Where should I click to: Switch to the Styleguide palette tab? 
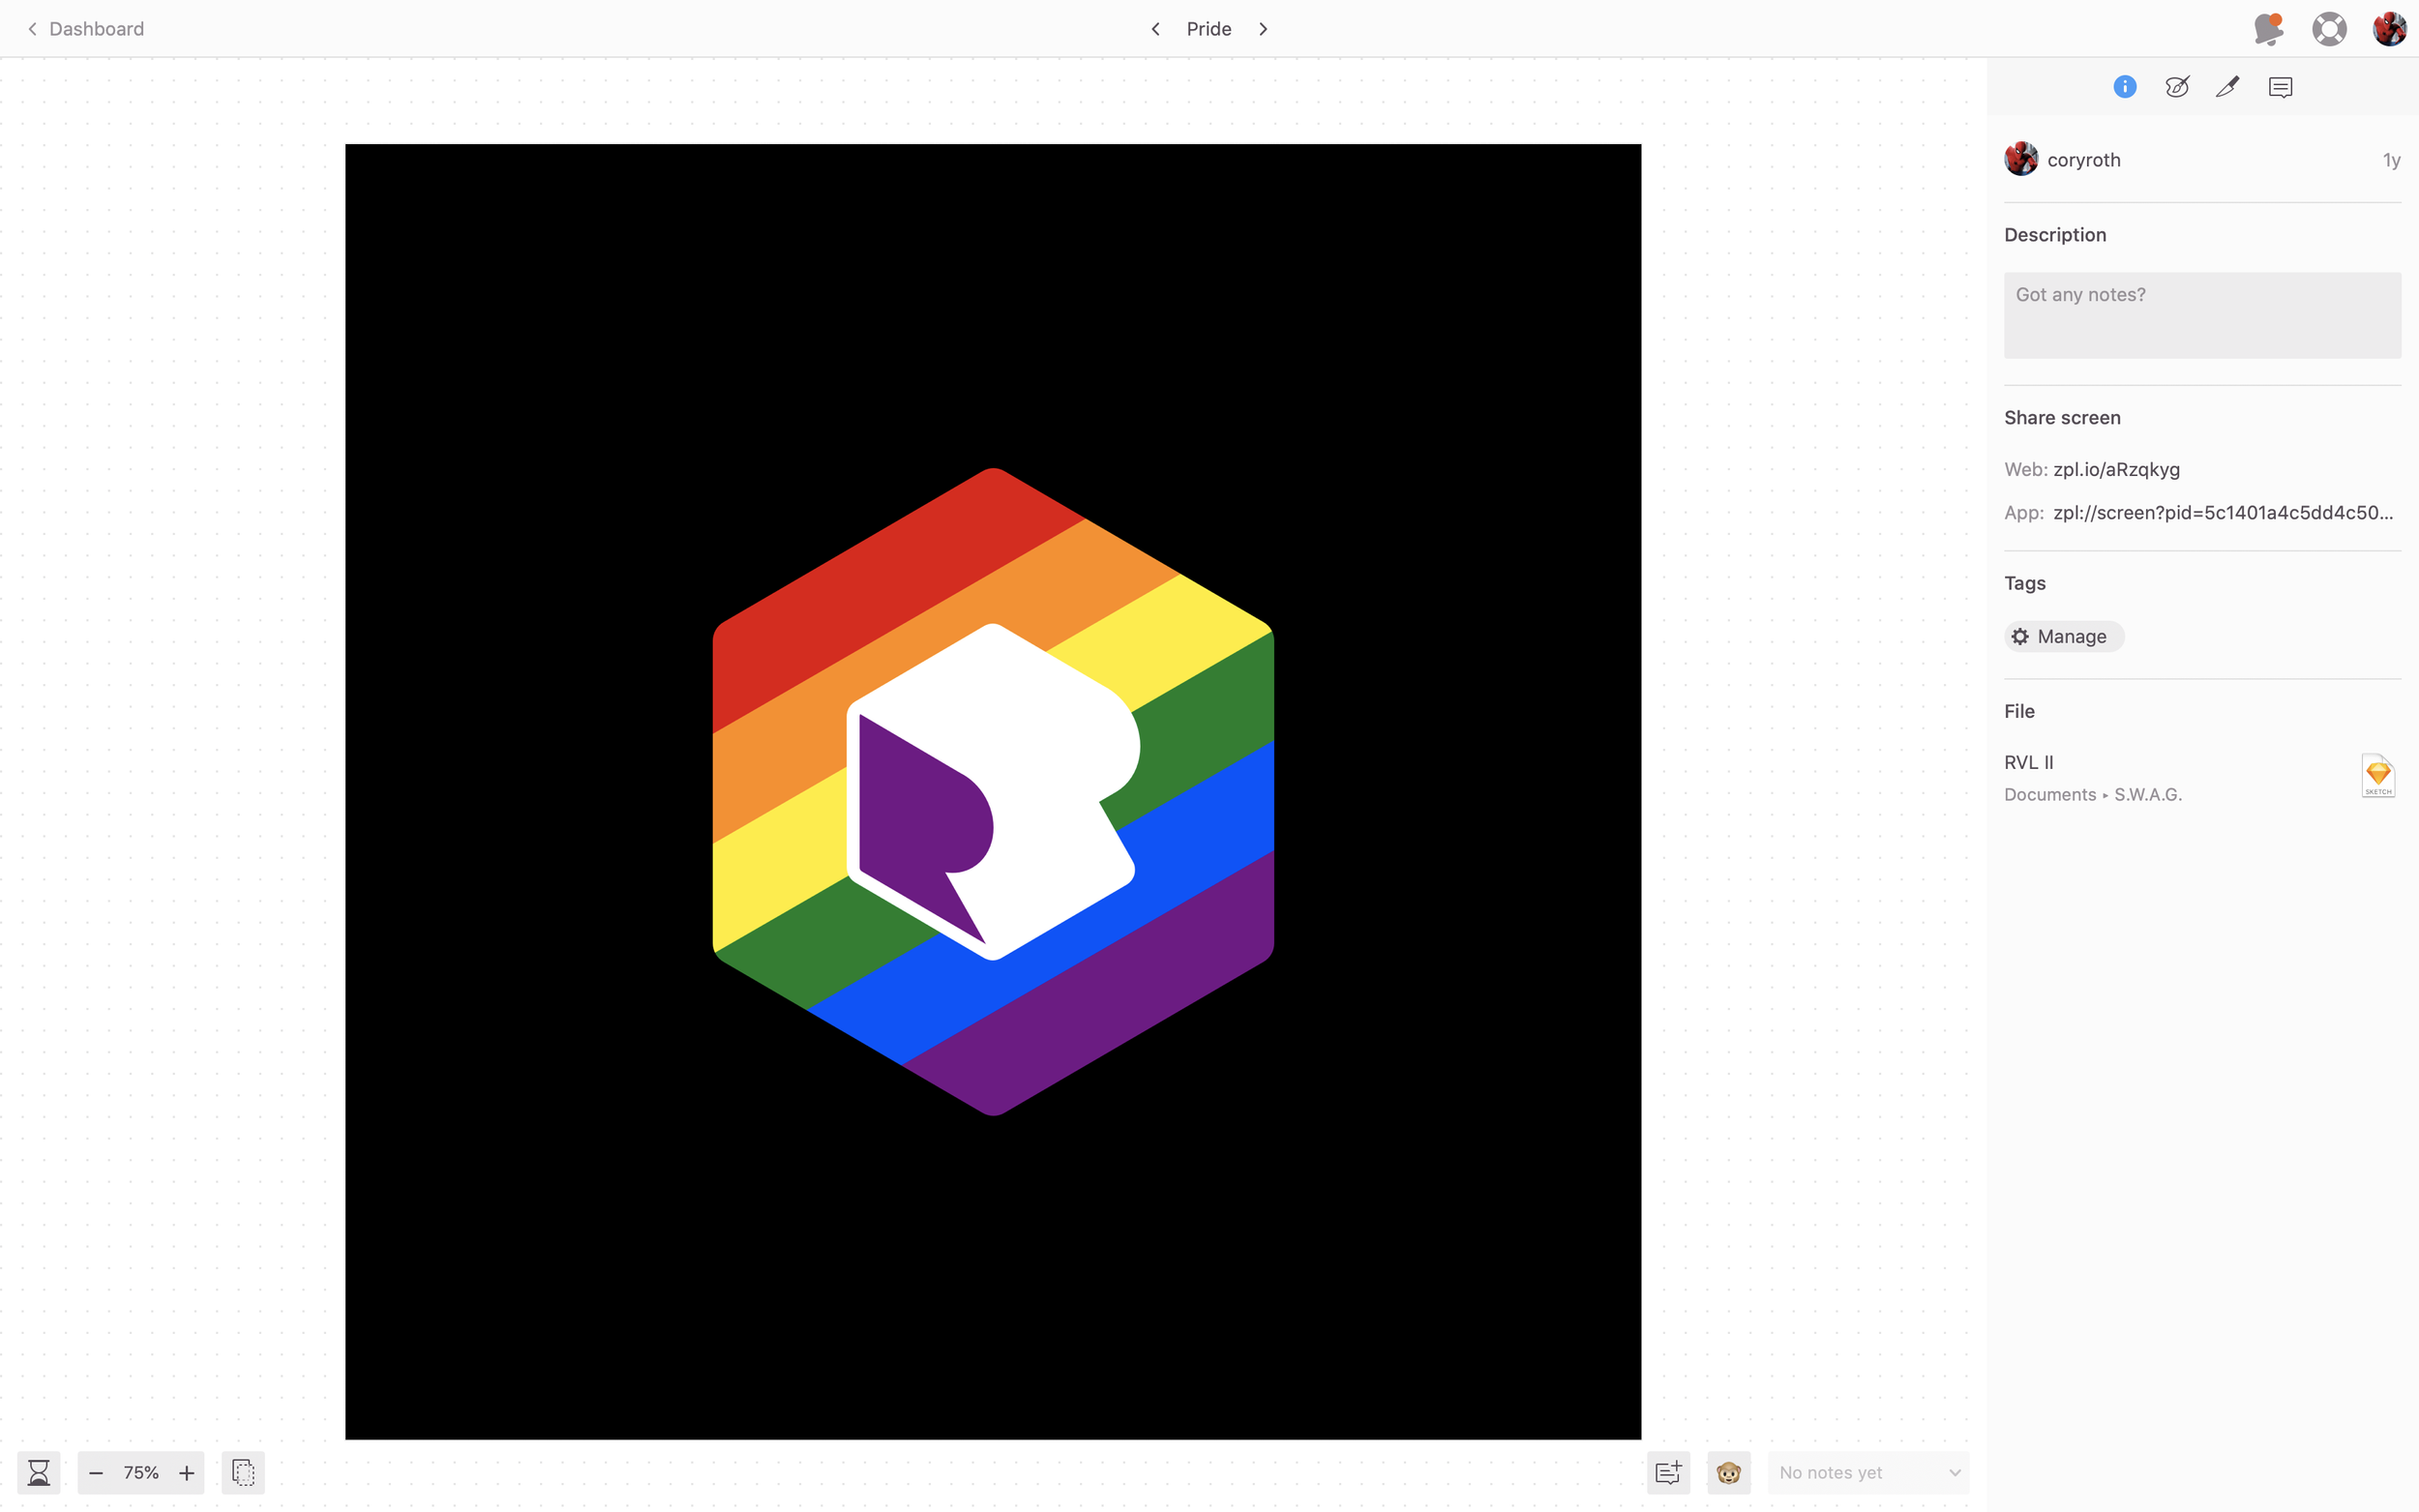pyautogui.click(x=2177, y=87)
